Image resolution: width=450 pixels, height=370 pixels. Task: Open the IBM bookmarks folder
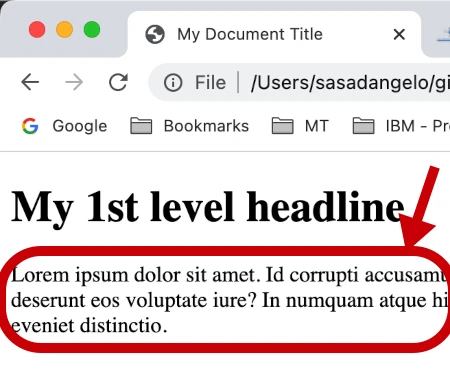click(x=401, y=126)
